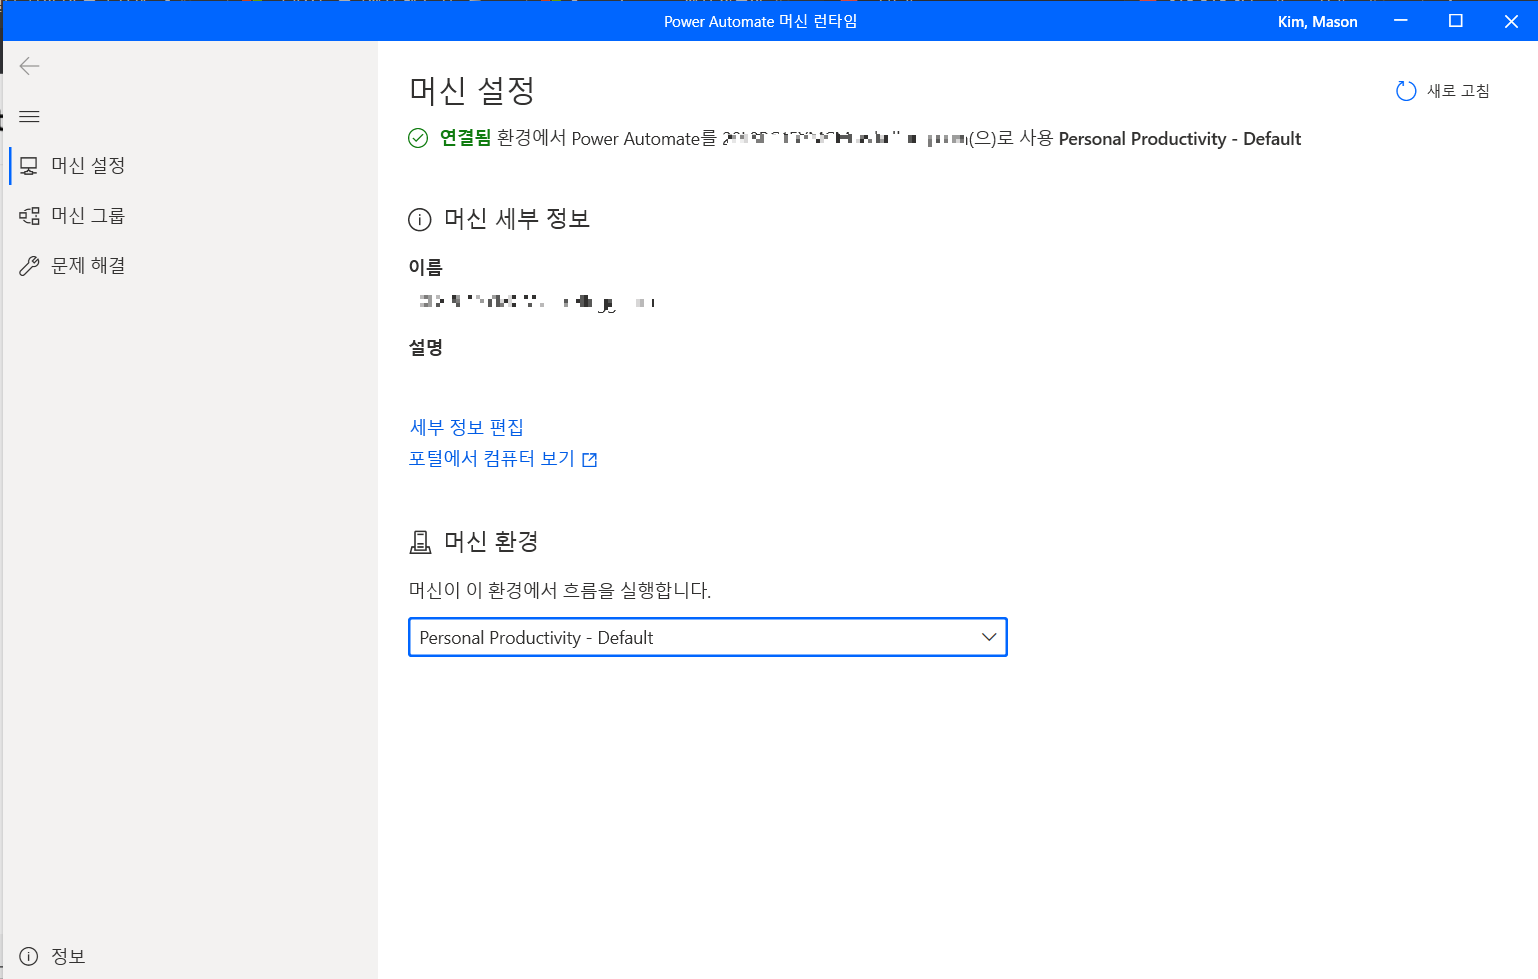Click the wrench icon for 문제 해결
1538x979 pixels.
coord(29,265)
